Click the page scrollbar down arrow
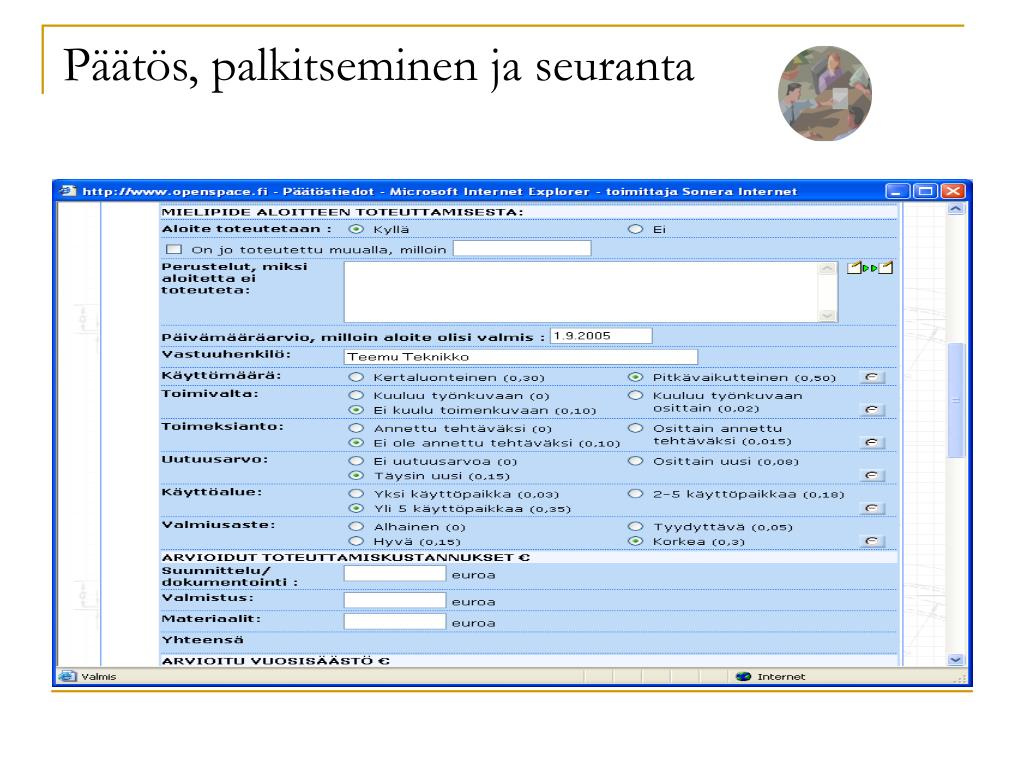This screenshot has height=768, width=1024. (x=955, y=660)
